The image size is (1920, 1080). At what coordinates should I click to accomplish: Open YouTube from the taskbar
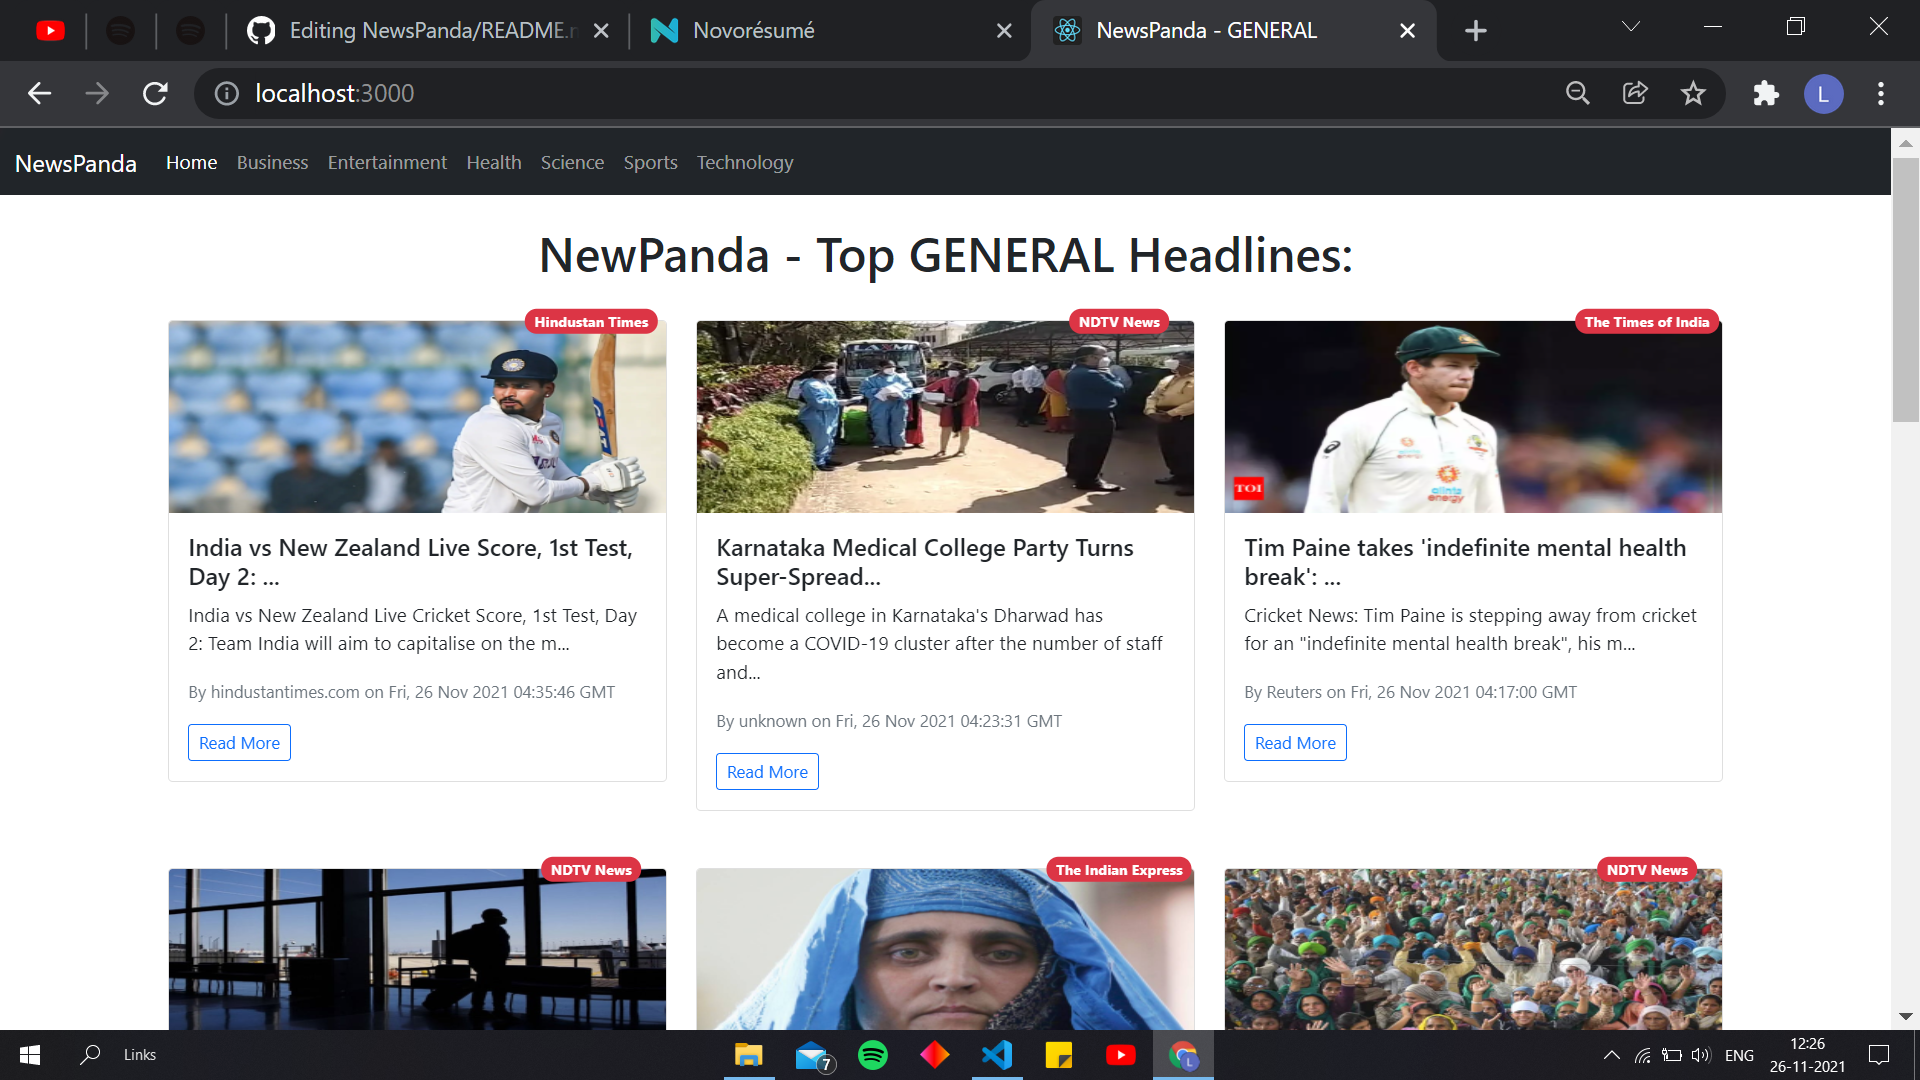click(1121, 1055)
